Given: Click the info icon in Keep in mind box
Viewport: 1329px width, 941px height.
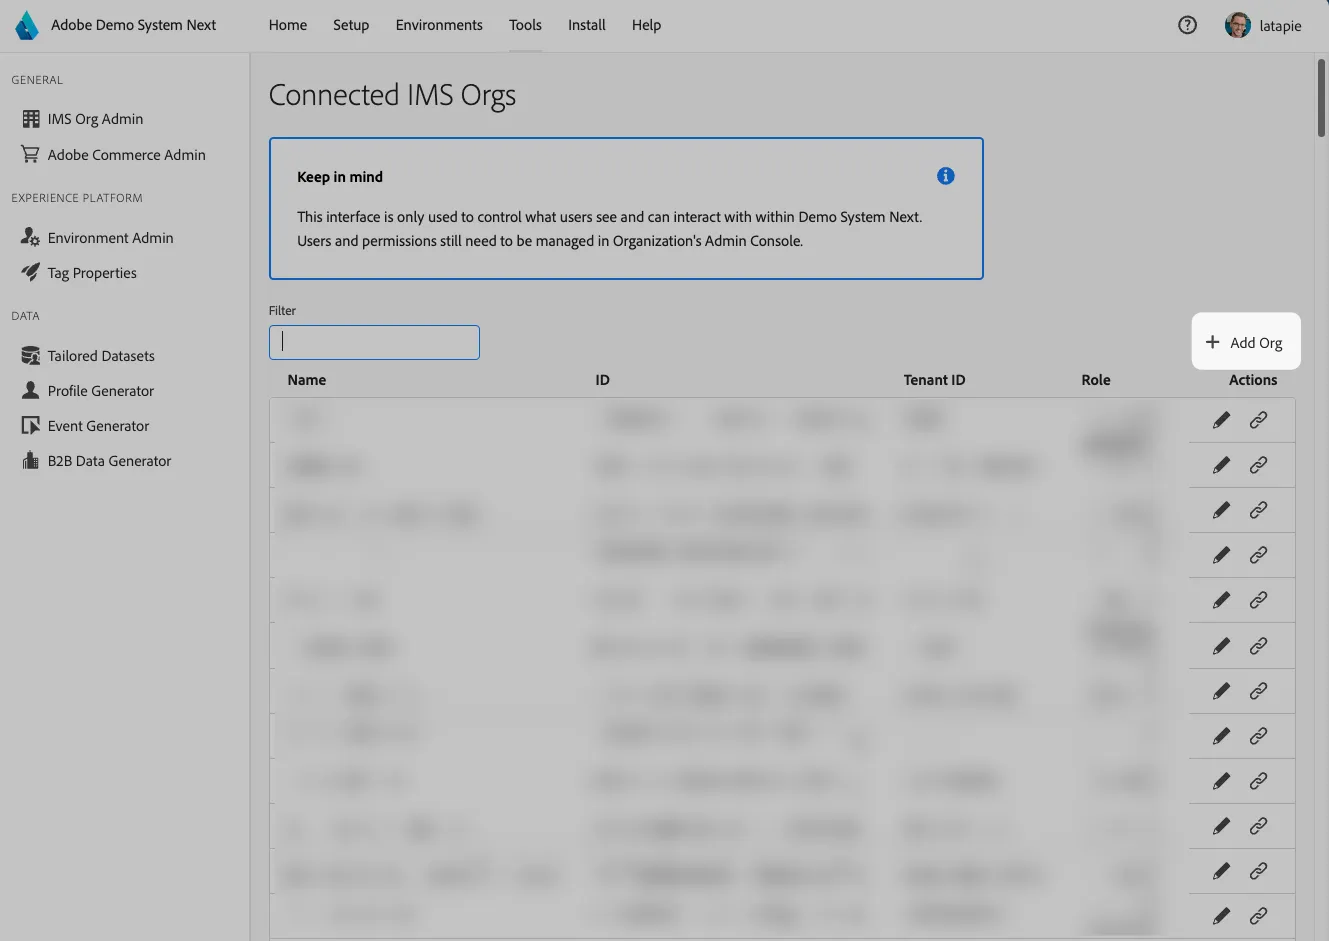Looking at the screenshot, I should (945, 176).
